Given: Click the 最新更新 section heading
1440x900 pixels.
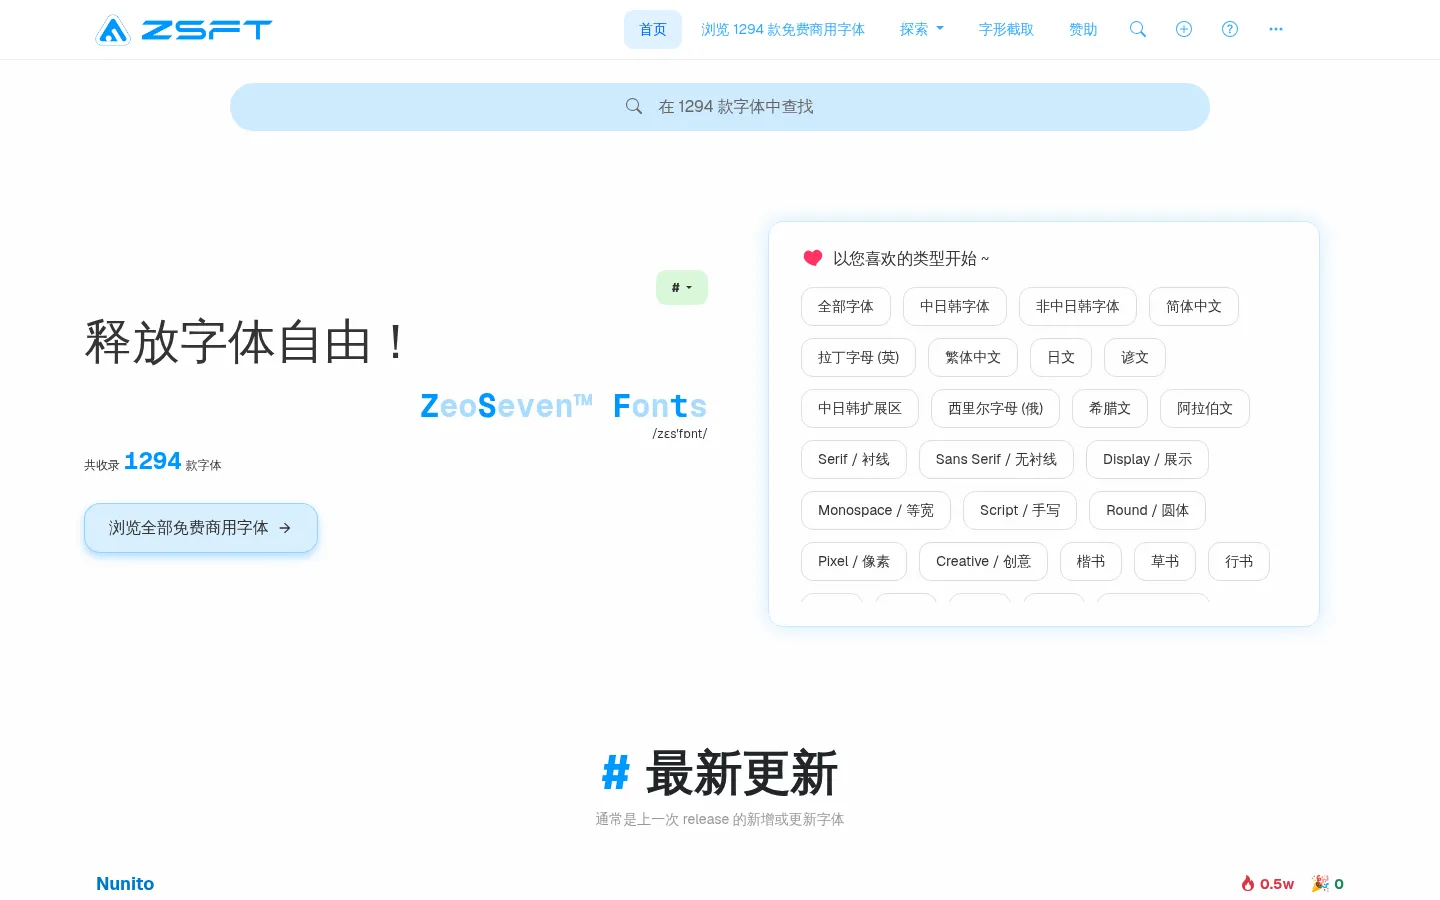Looking at the screenshot, I should pyautogui.click(x=742, y=773).
